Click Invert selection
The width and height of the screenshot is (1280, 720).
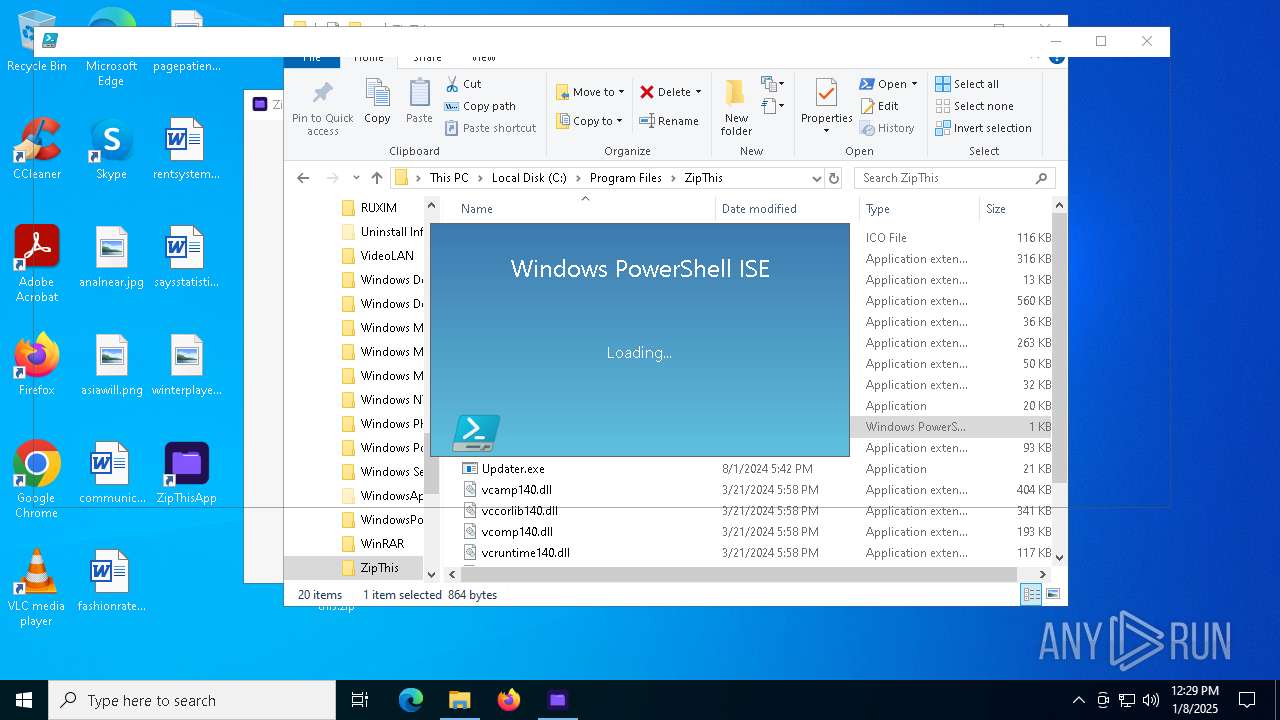coord(983,128)
